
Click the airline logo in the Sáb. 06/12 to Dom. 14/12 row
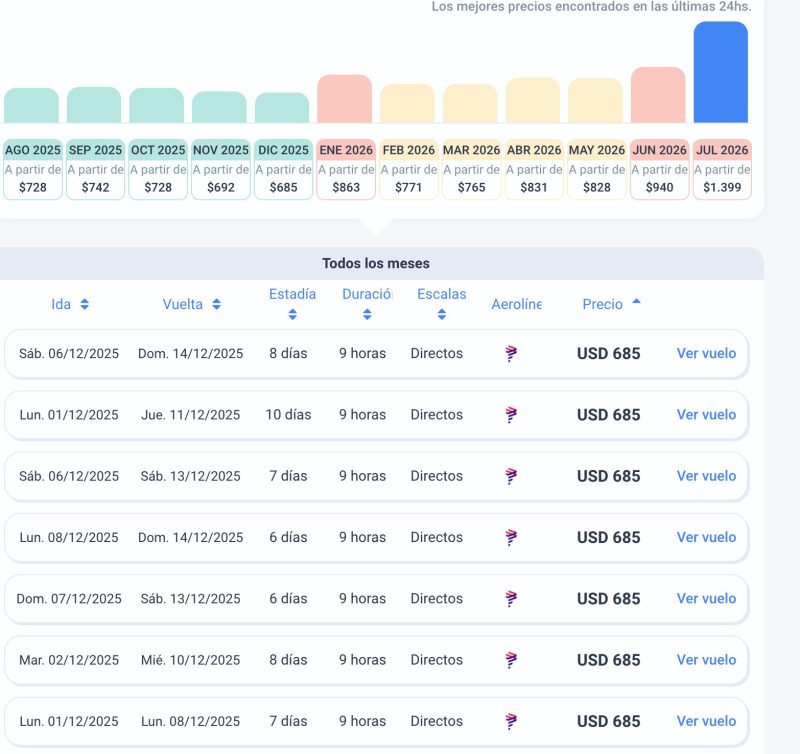click(x=511, y=353)
